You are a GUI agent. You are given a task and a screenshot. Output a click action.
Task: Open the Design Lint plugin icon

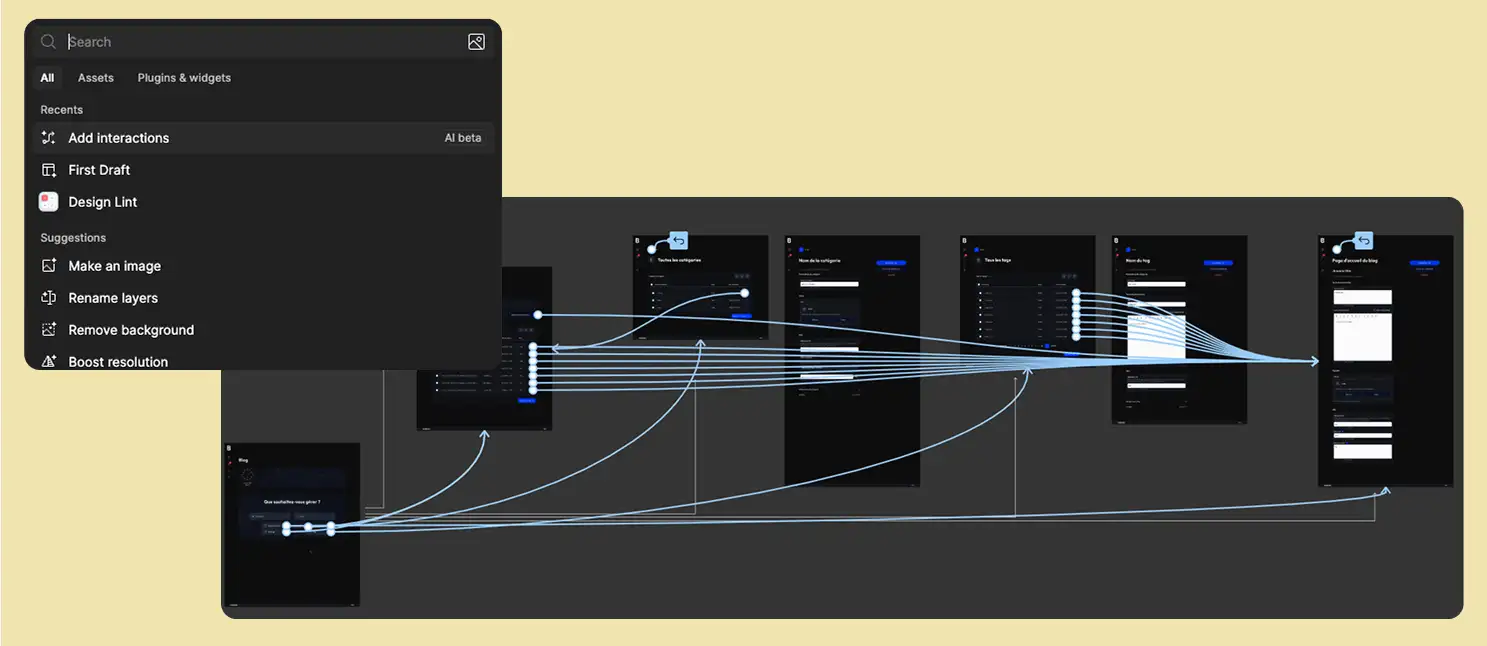point(48,202)
